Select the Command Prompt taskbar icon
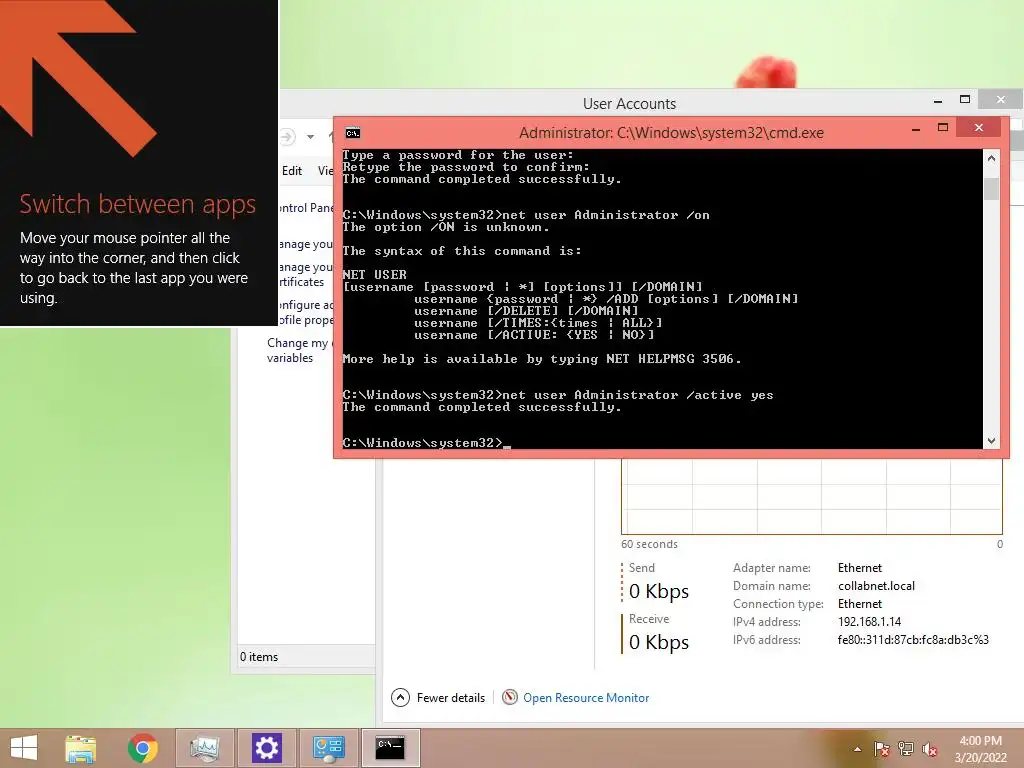This screenshot has height=768, width=1024. 390,748
